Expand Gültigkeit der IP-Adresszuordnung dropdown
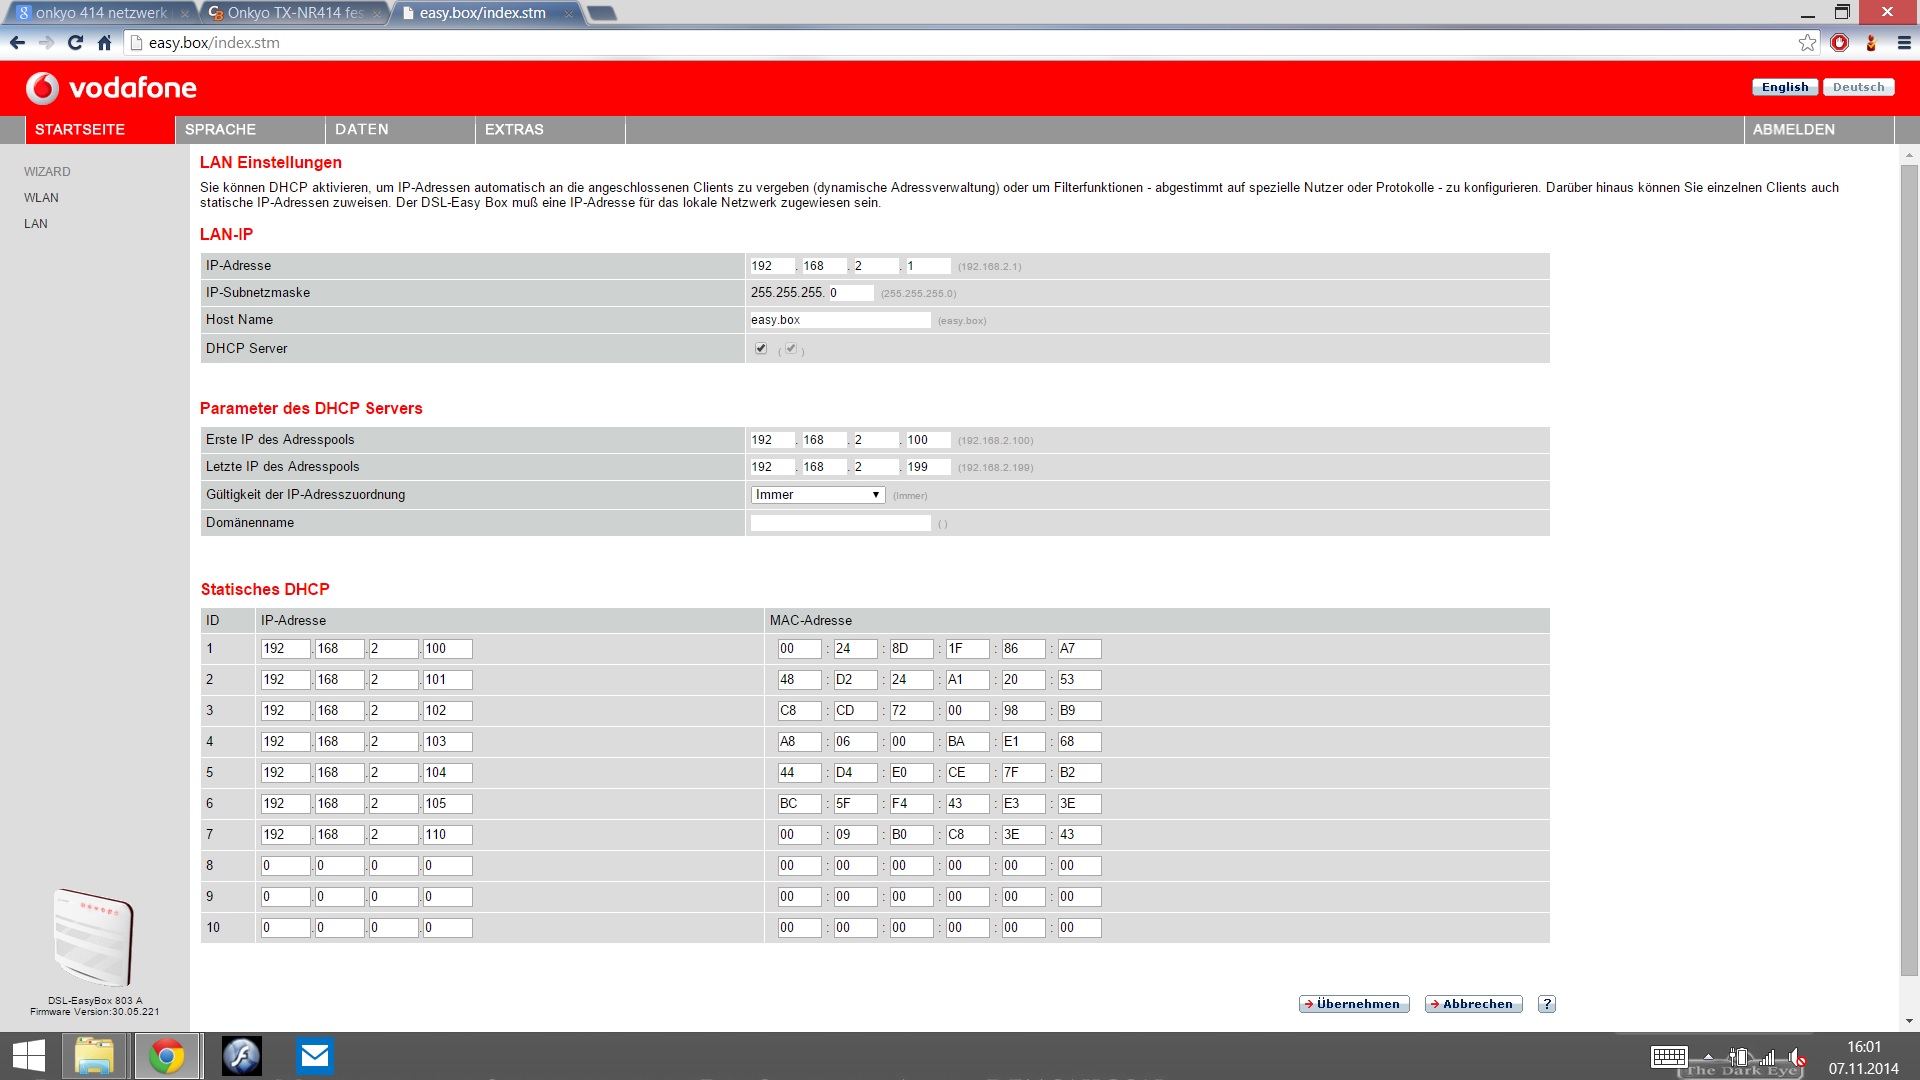The height and width of the screenshot is (1080, 1920). [817, 495]
